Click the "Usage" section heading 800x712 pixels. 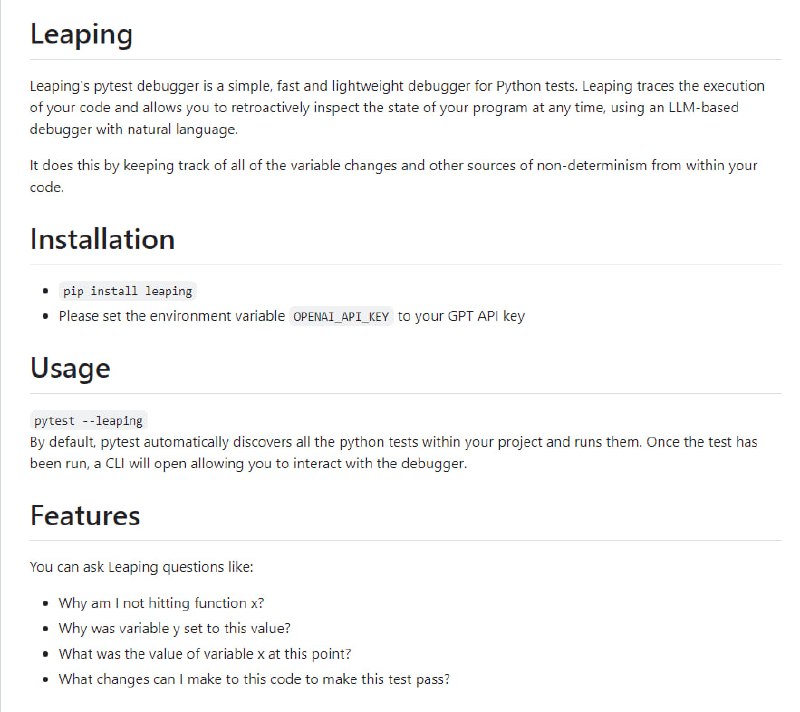pos(70,369)
